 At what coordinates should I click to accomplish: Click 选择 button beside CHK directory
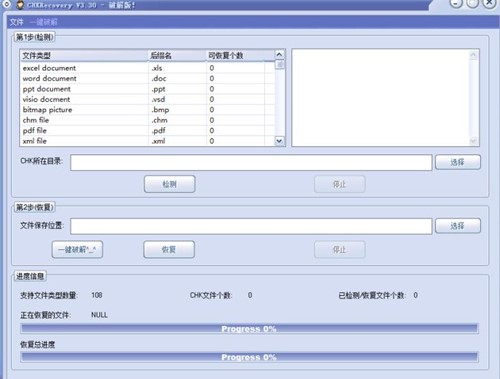(458, 162)
